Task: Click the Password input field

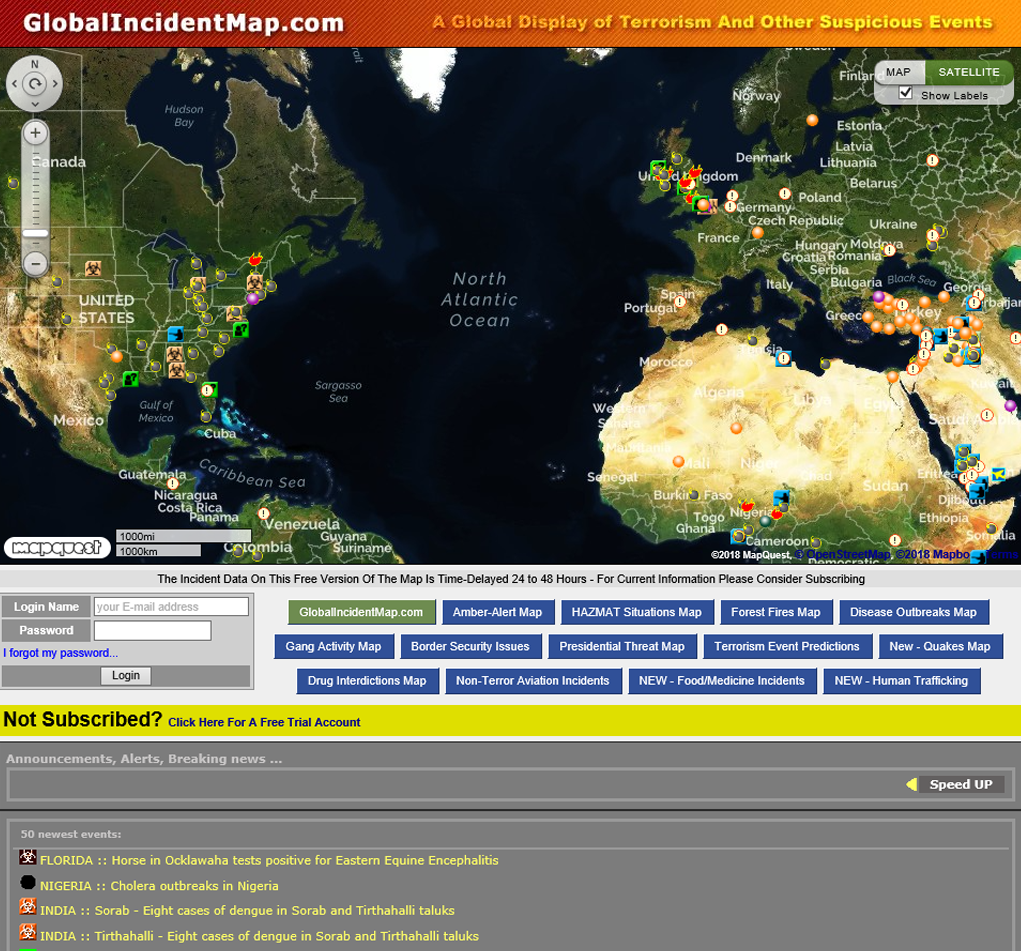Action: click(152, 631)
